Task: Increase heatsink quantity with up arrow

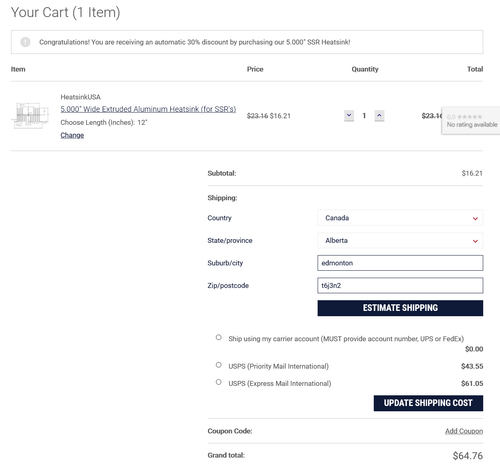Action: (x=379, y=116)
